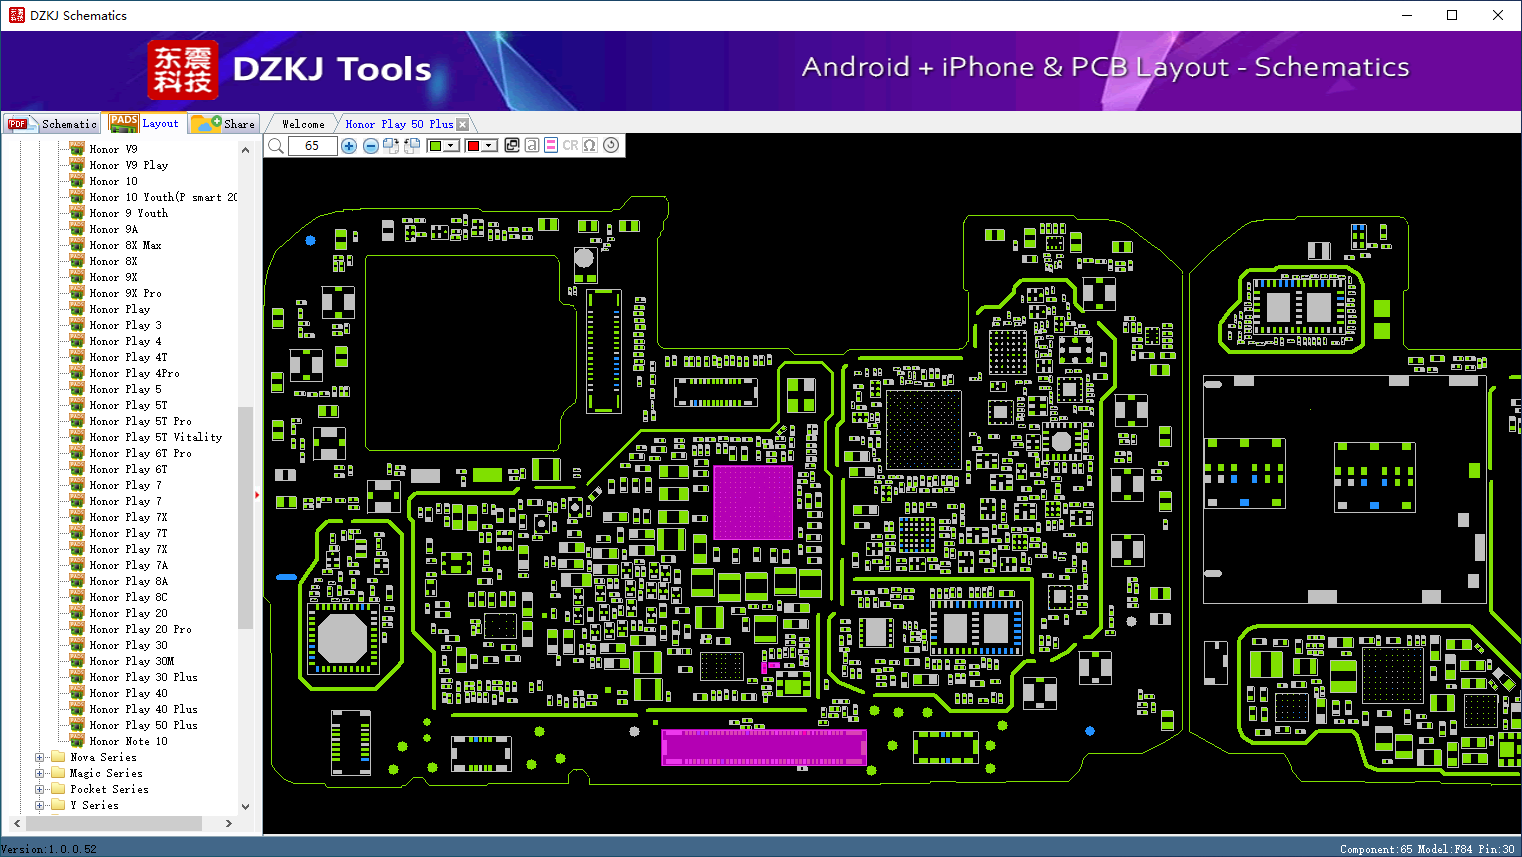Rotate the board layout clockwise
The height and width of the screenshot is (857, 1522).
point(391,146)
